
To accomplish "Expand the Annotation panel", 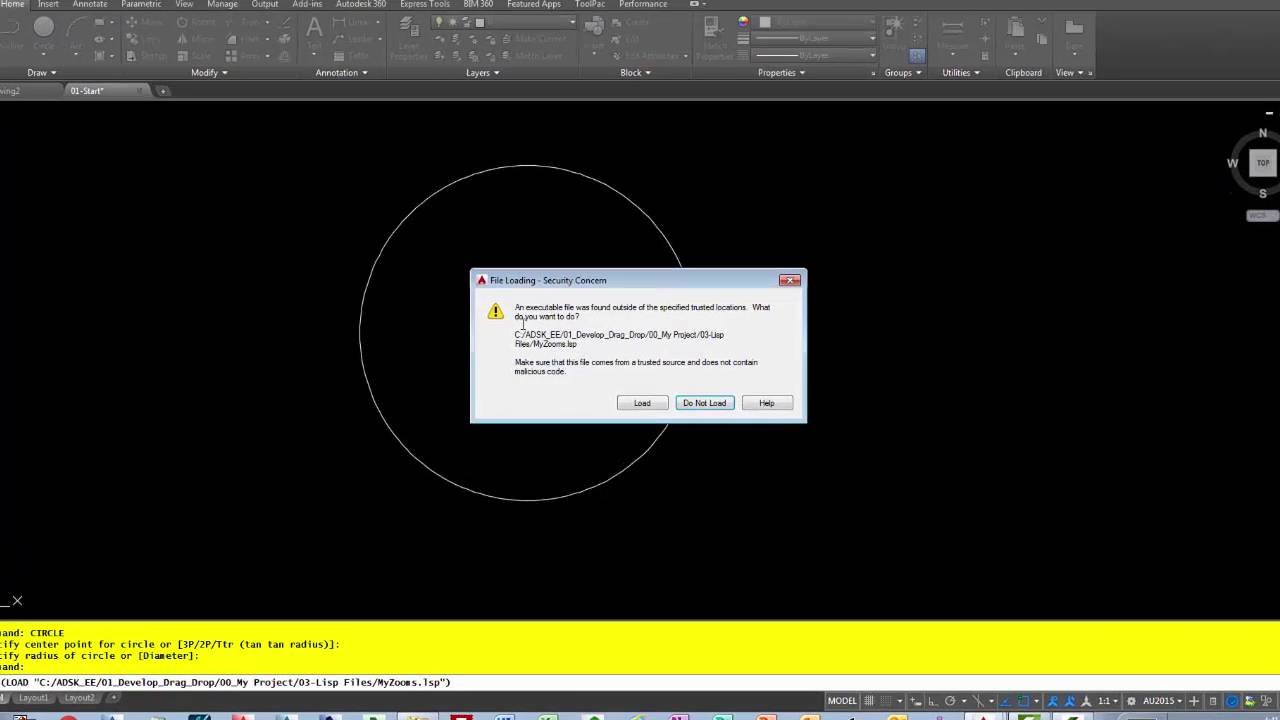I will [x=342, y=73].
